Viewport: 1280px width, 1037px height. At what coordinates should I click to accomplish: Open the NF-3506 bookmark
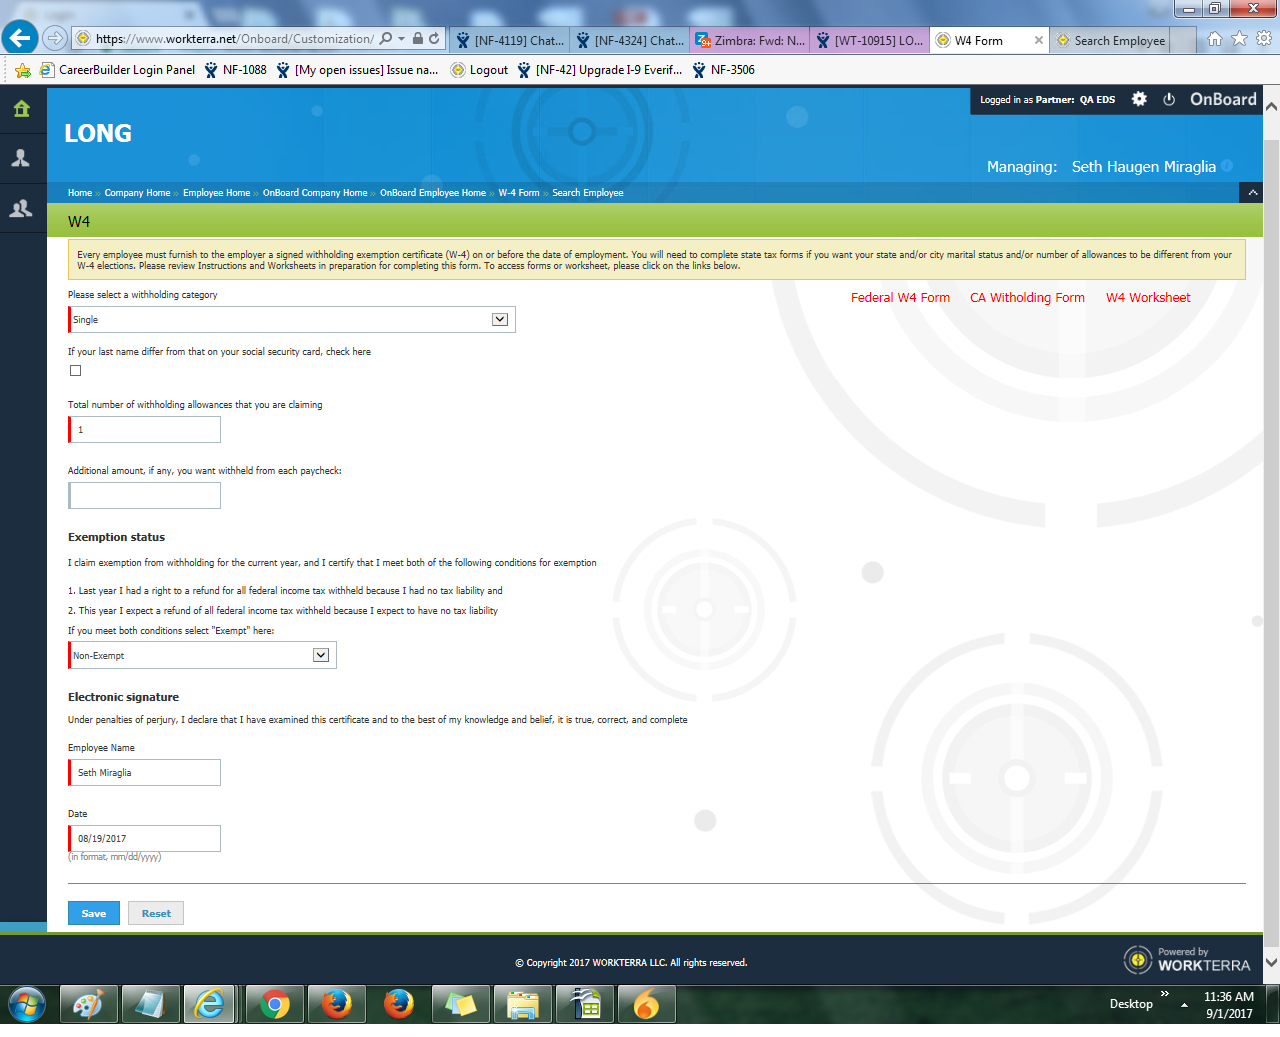pos(724,70)
